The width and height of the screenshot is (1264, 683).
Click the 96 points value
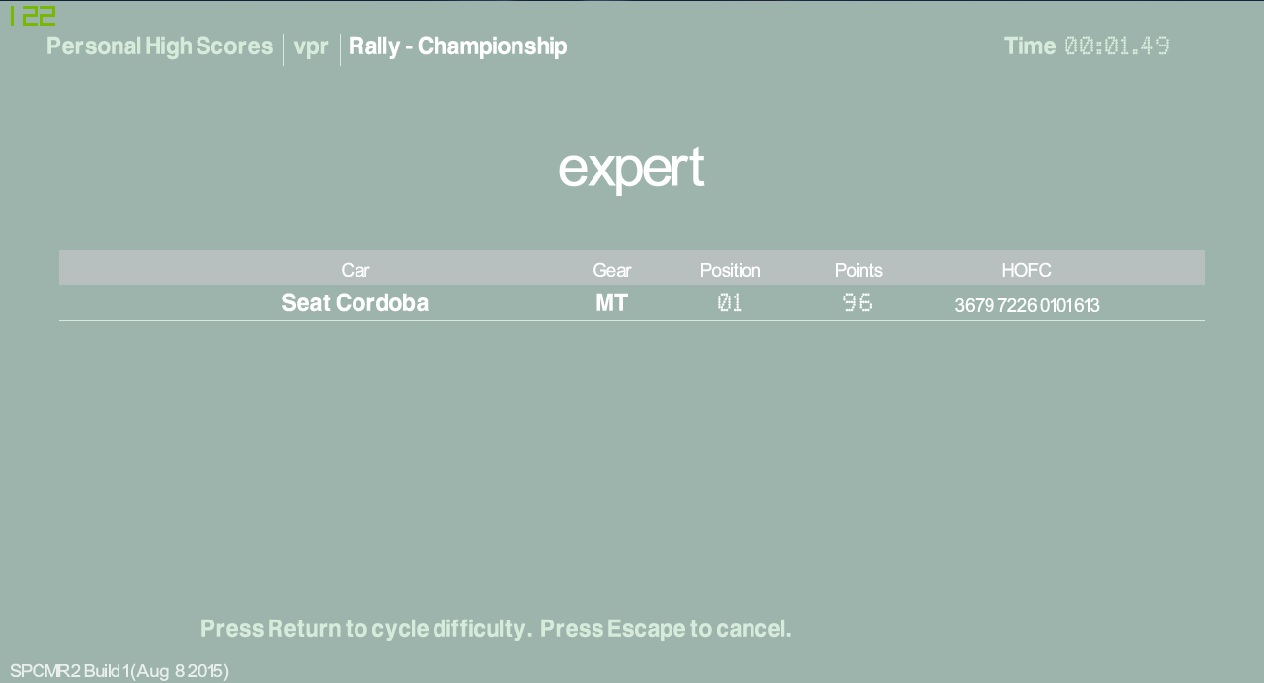[x=858, y=303]
